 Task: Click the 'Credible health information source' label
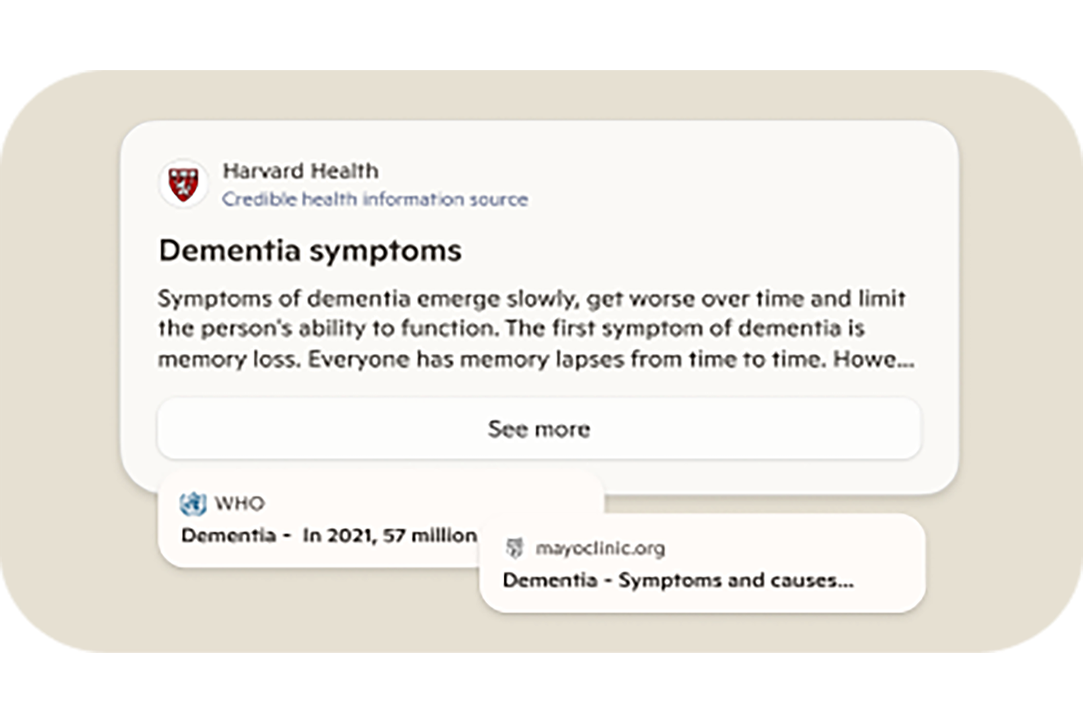[x=375, y=199]
